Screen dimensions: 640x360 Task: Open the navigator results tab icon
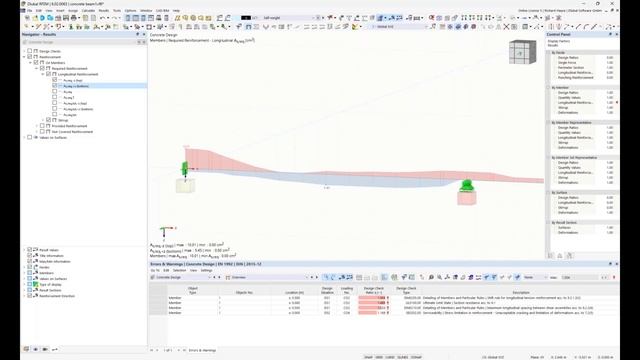click(54, 349)
